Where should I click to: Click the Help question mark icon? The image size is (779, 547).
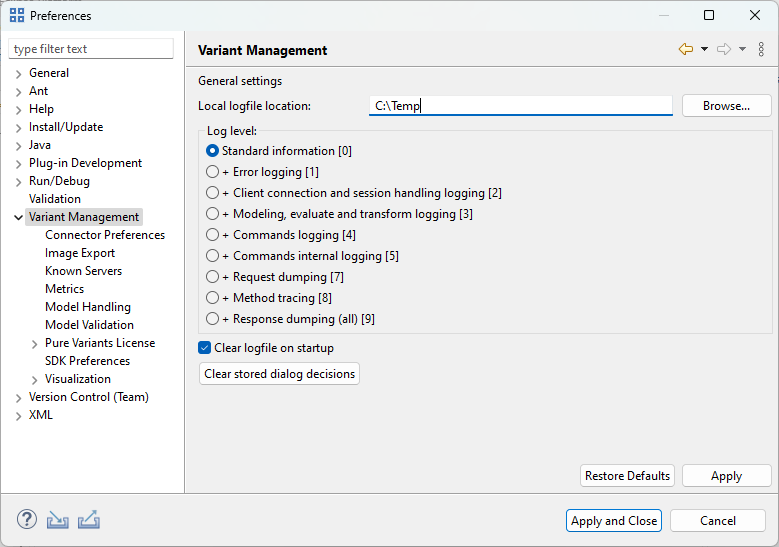[27, 520]
